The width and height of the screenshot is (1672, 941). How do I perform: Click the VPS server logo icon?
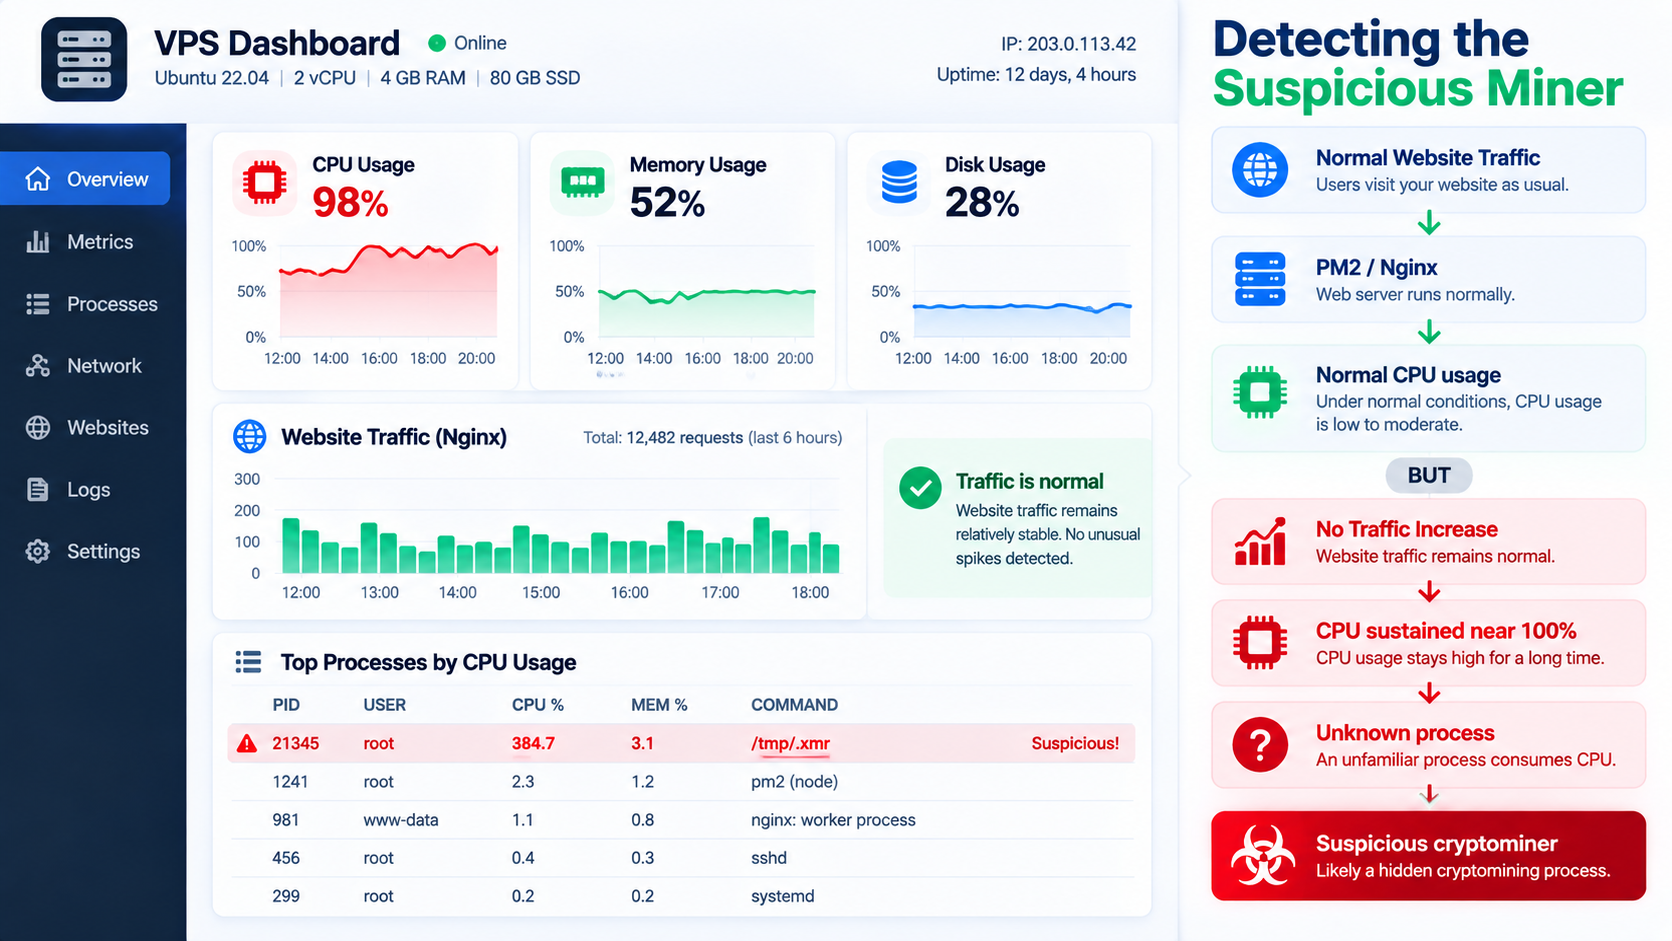point(84,59)
